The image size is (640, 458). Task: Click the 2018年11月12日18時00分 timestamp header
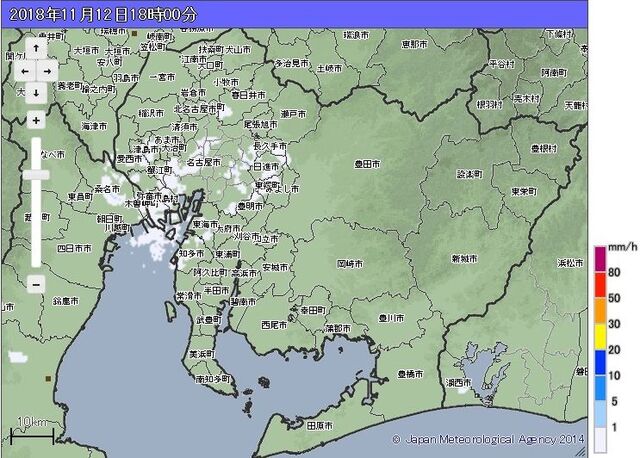tap(103, 15)
